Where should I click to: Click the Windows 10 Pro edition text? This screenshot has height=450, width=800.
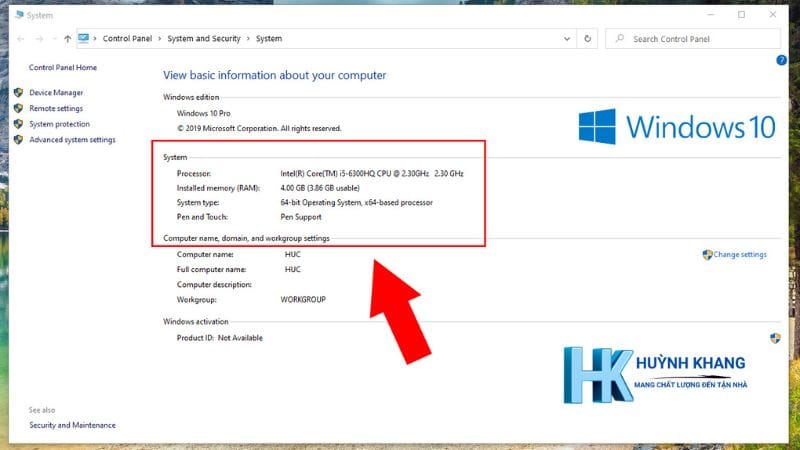pos(204,113)
